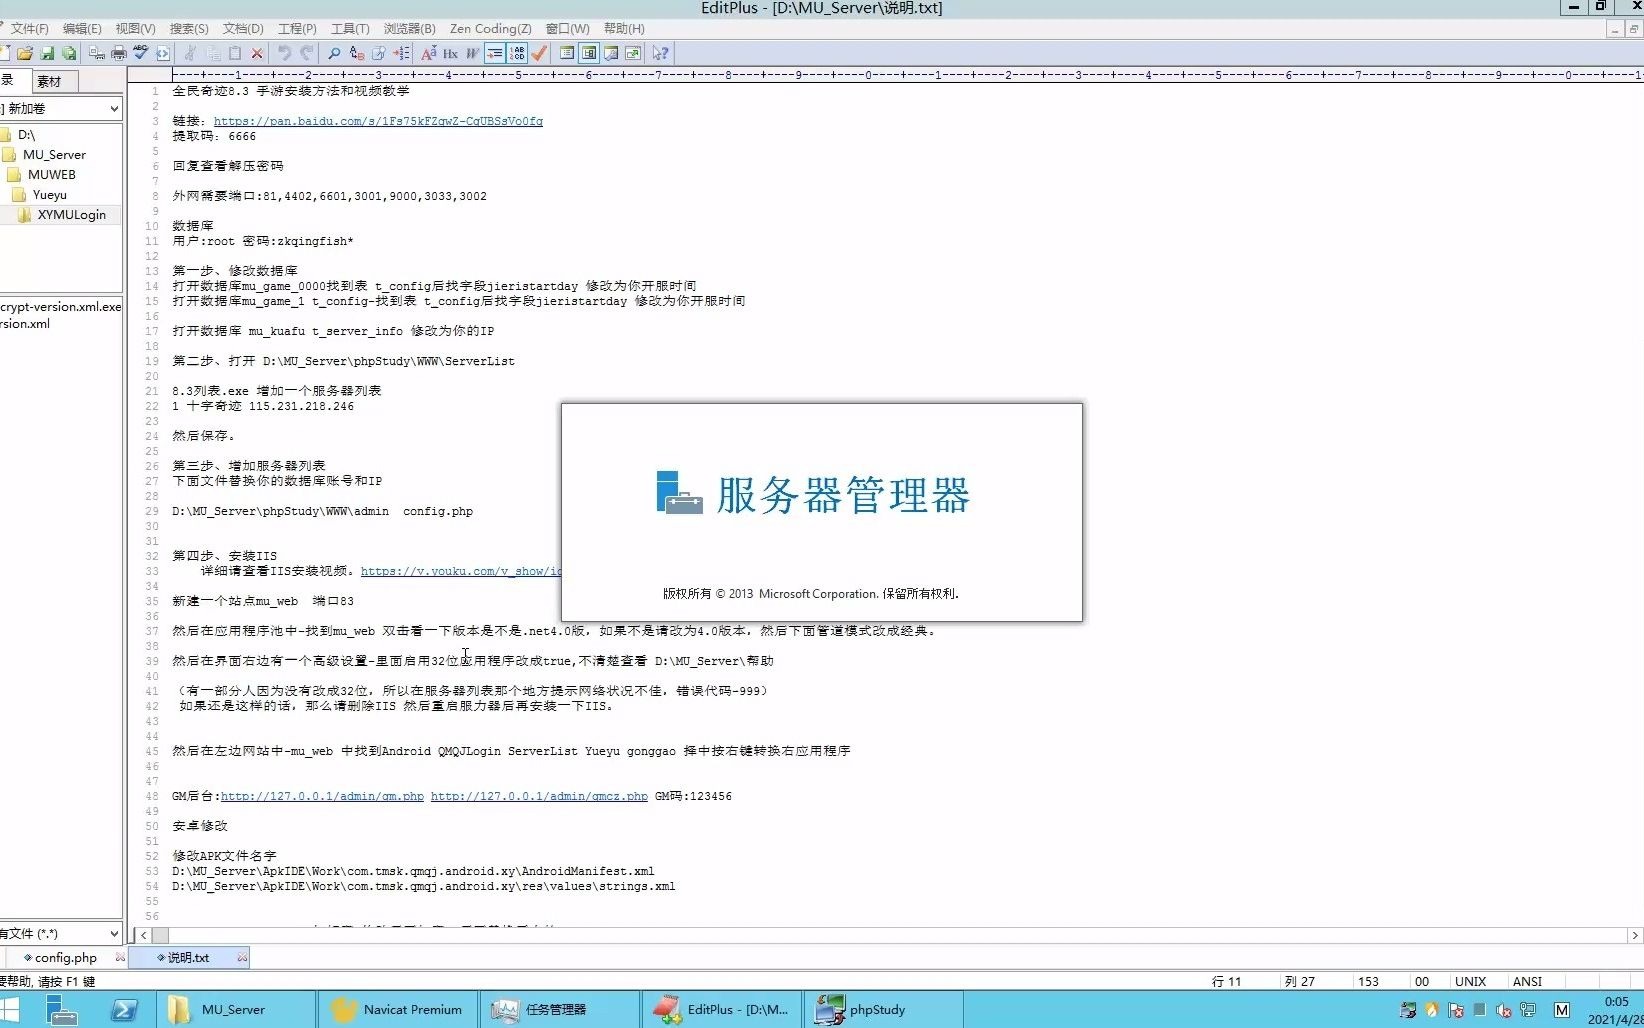
Task: Open the 编辑(E) menu
Action: pos(82,28)
